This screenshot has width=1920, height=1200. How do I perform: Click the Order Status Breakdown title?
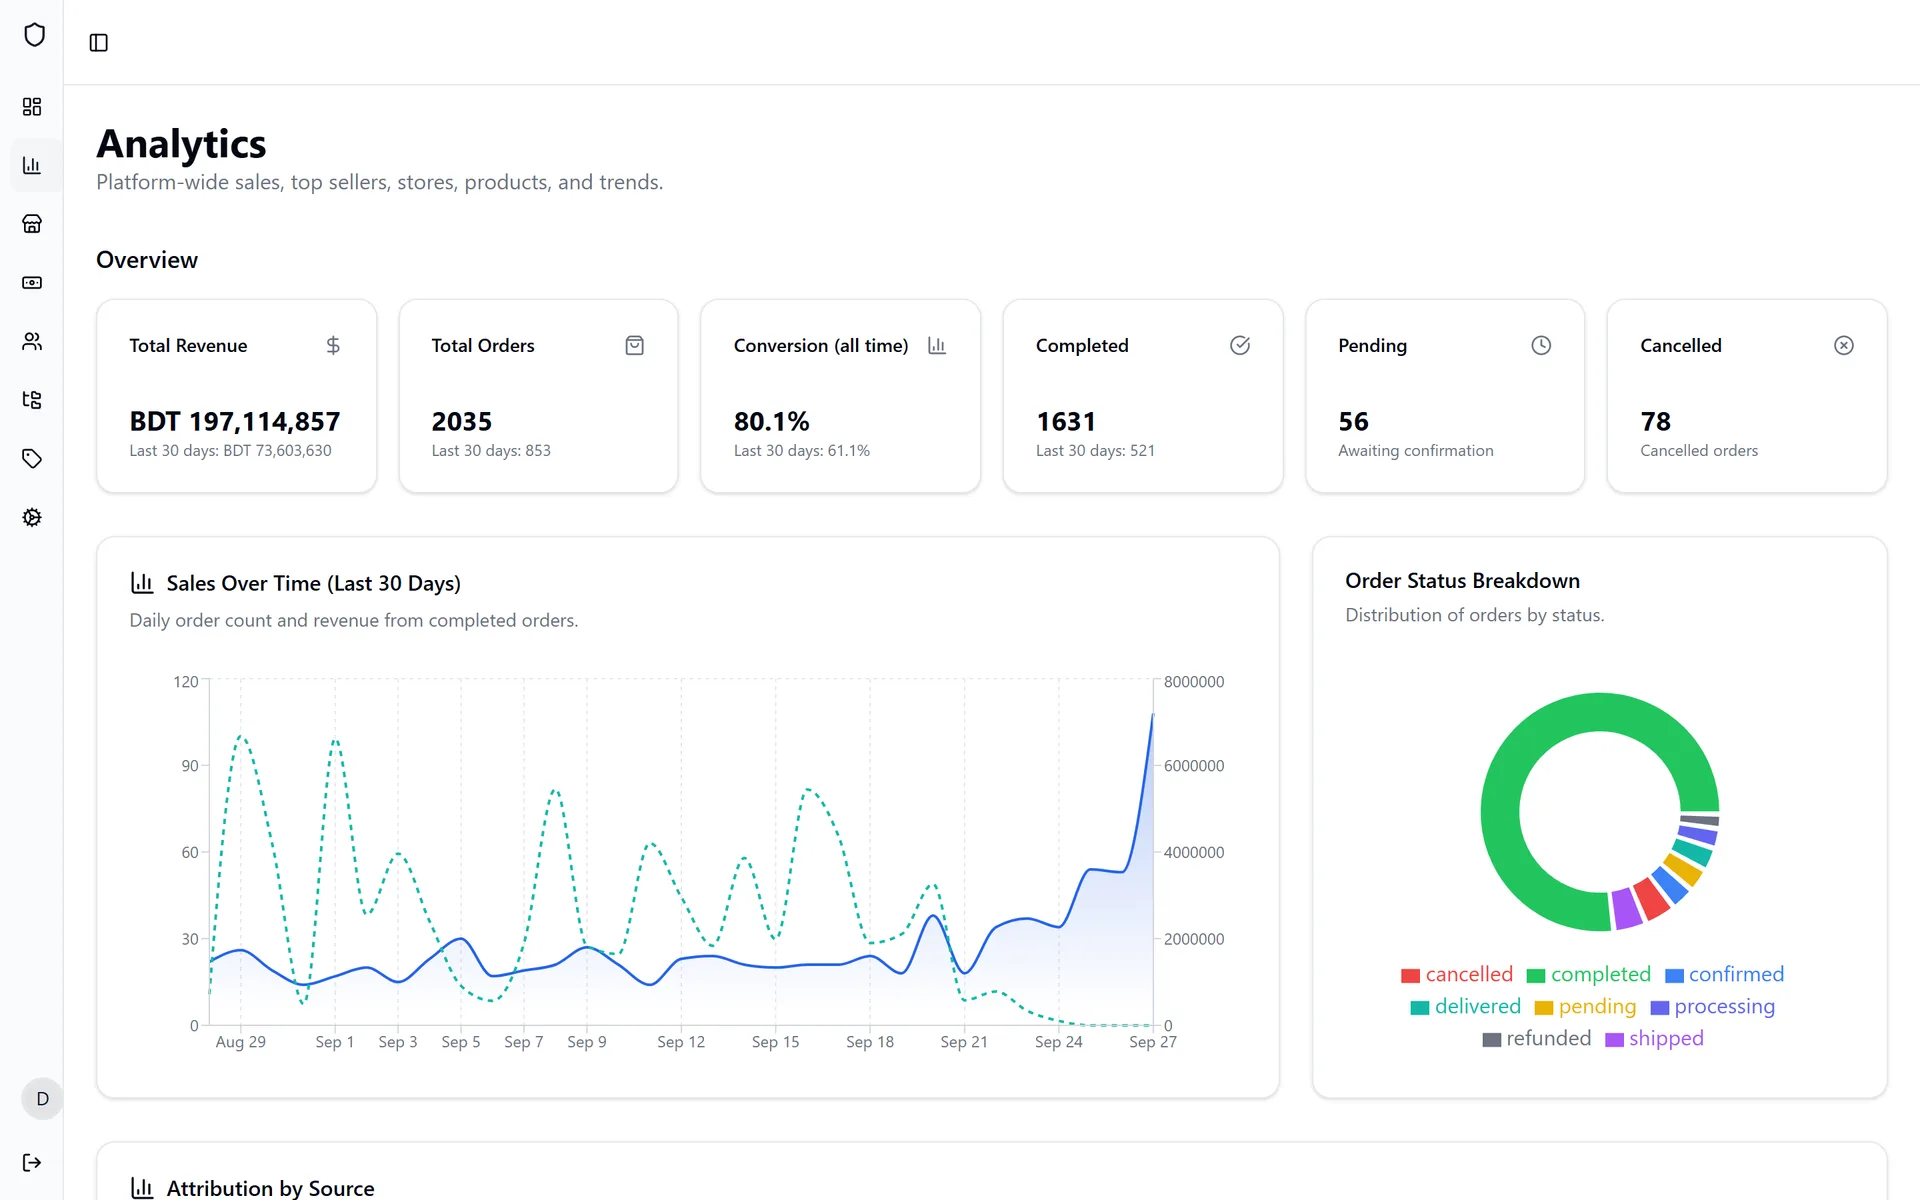(x=1462, y=581)
